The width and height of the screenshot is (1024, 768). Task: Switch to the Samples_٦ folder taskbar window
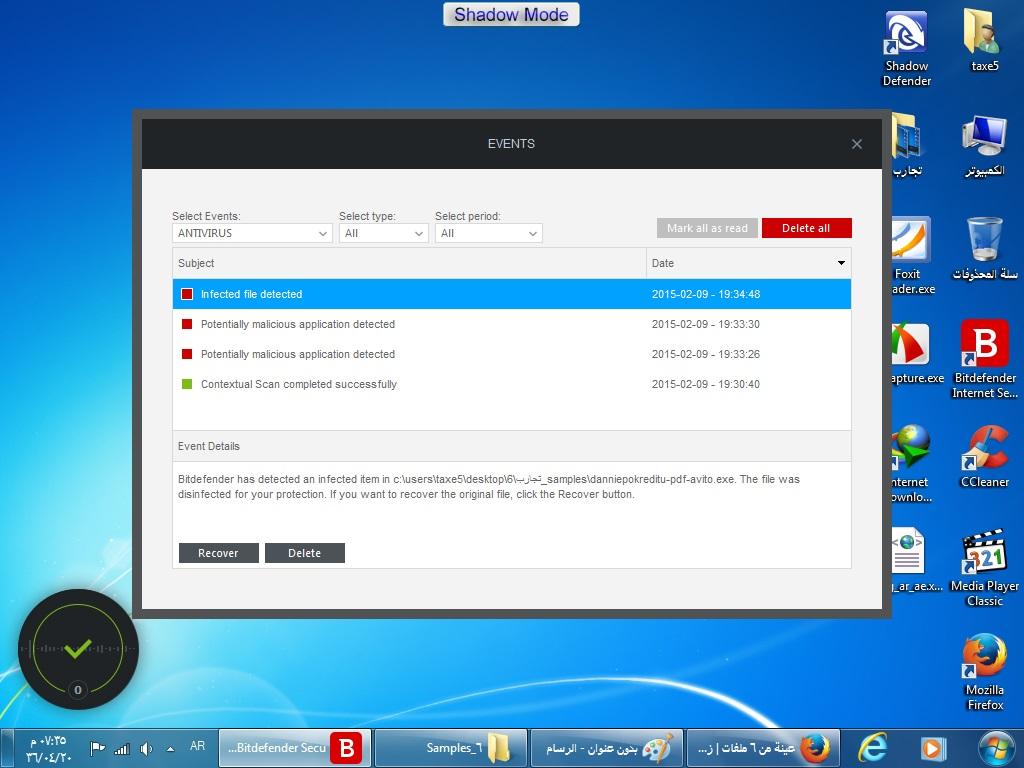(451, 748)
